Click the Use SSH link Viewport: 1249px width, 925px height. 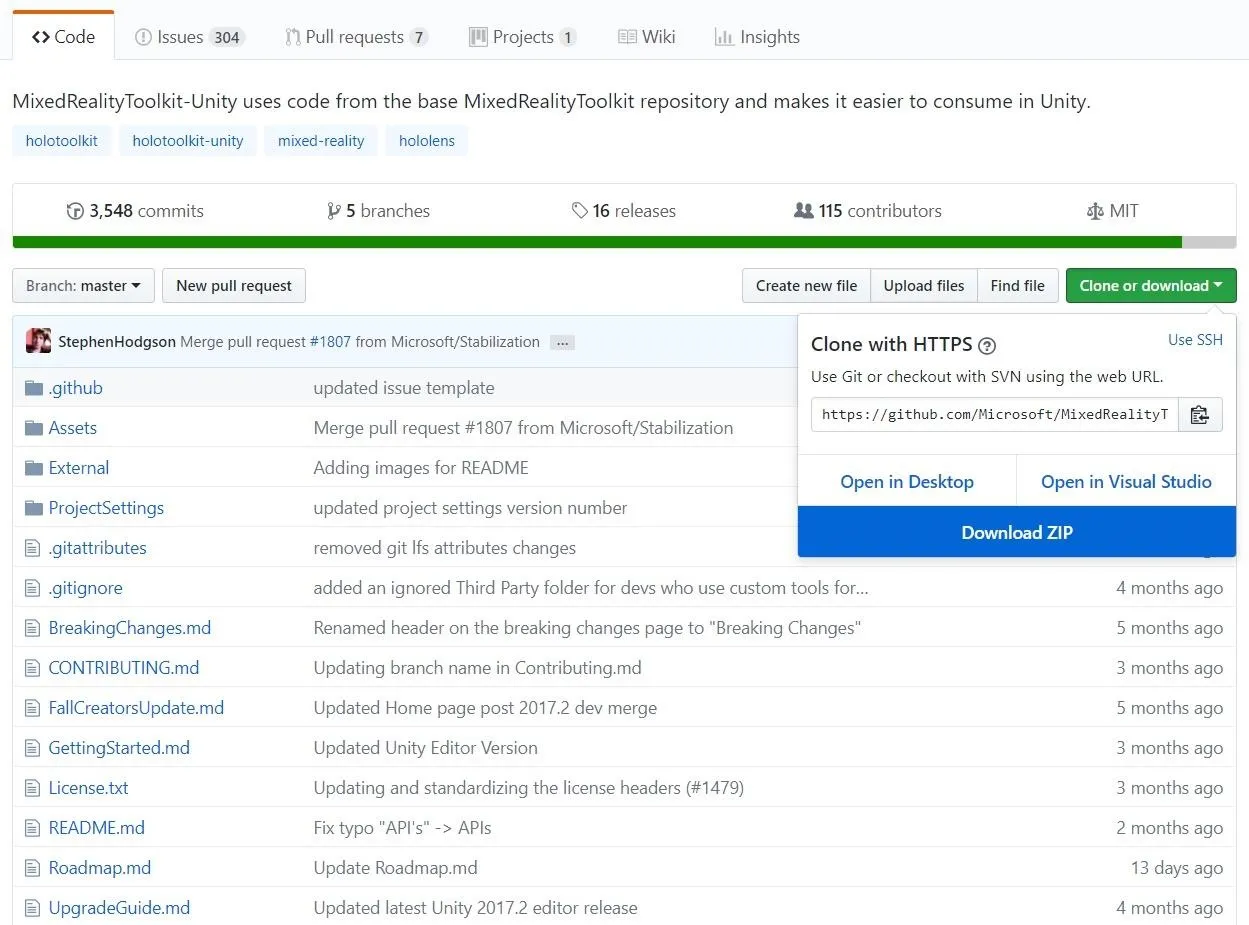click(x=1195, y=340)
